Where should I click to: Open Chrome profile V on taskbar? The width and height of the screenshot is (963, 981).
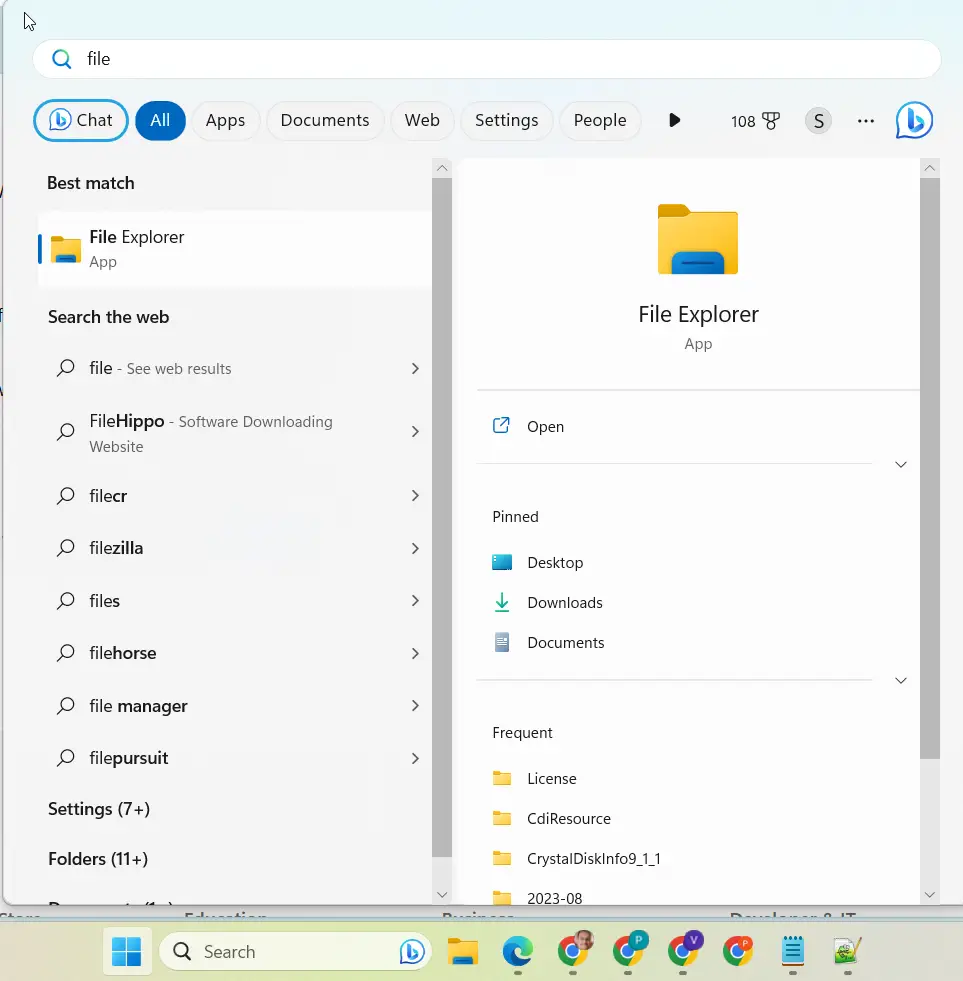click(684, 950)
